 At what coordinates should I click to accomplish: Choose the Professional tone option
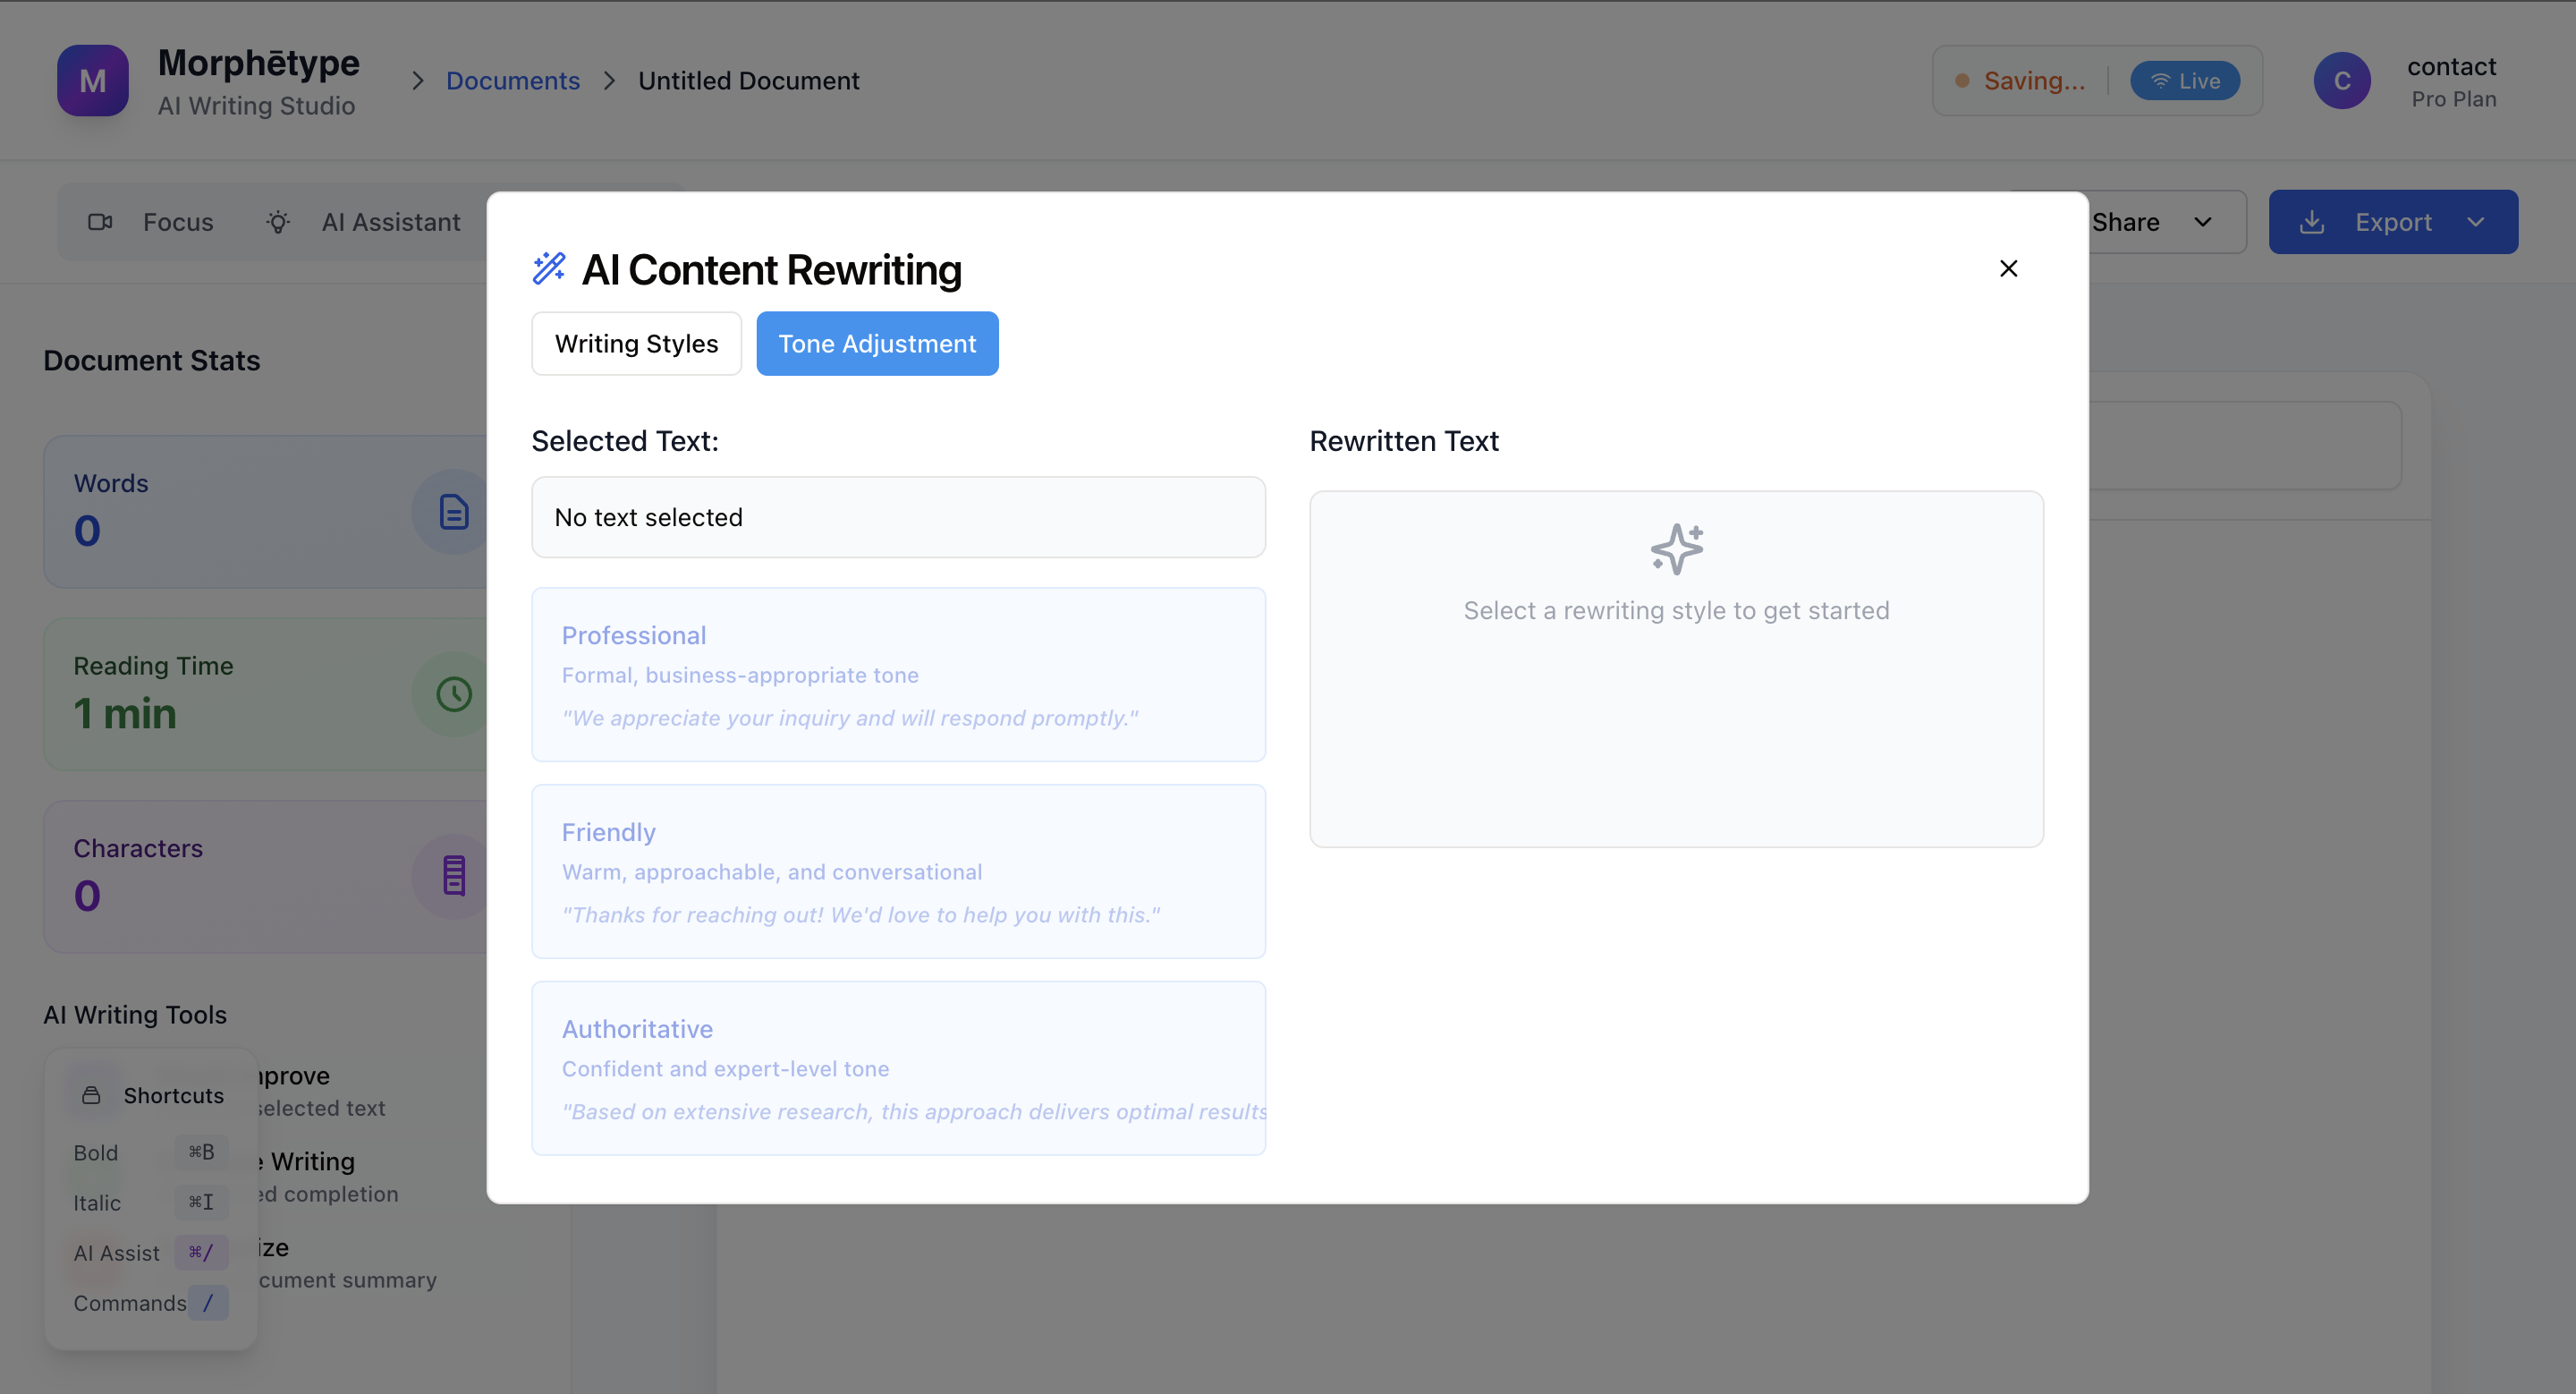click(897, 675)
